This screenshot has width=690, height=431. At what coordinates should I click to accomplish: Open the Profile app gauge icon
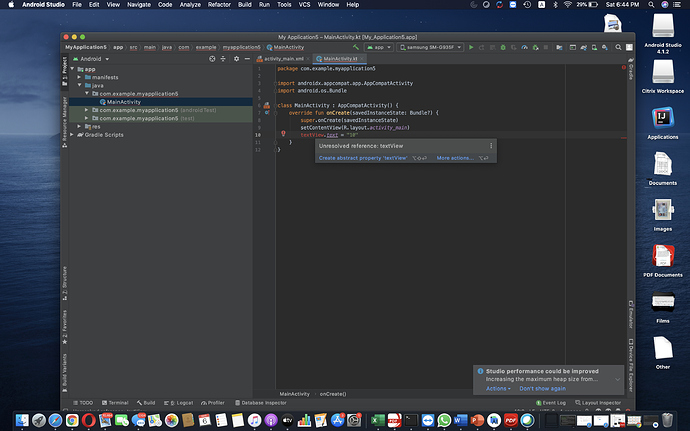[525, 47]
